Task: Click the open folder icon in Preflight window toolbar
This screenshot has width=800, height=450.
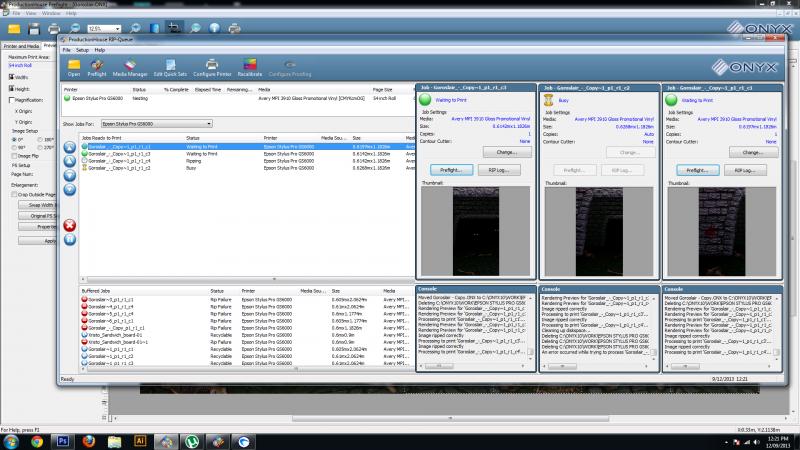Action: tap(14, 29)
